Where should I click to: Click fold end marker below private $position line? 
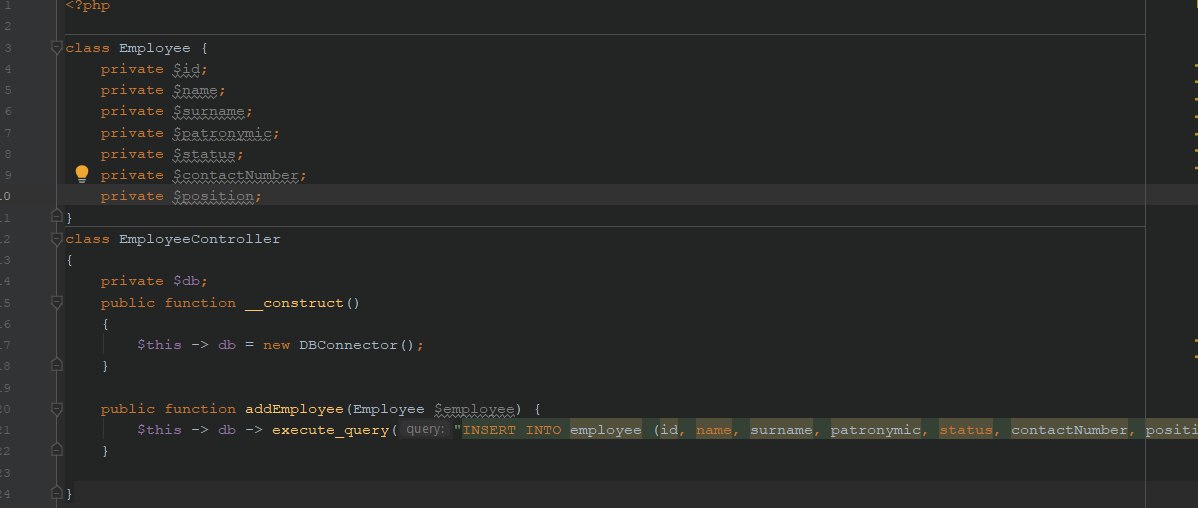click(x=56, y=217)
